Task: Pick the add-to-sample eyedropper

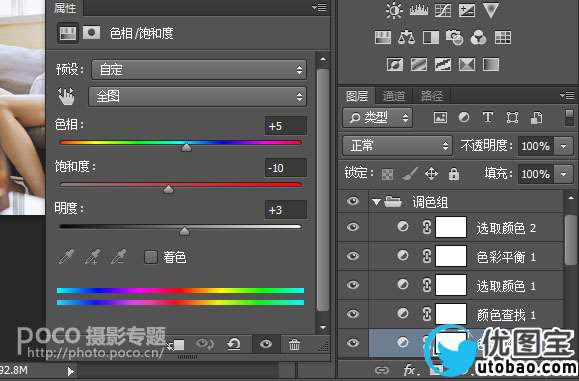Action: (93, 257)
